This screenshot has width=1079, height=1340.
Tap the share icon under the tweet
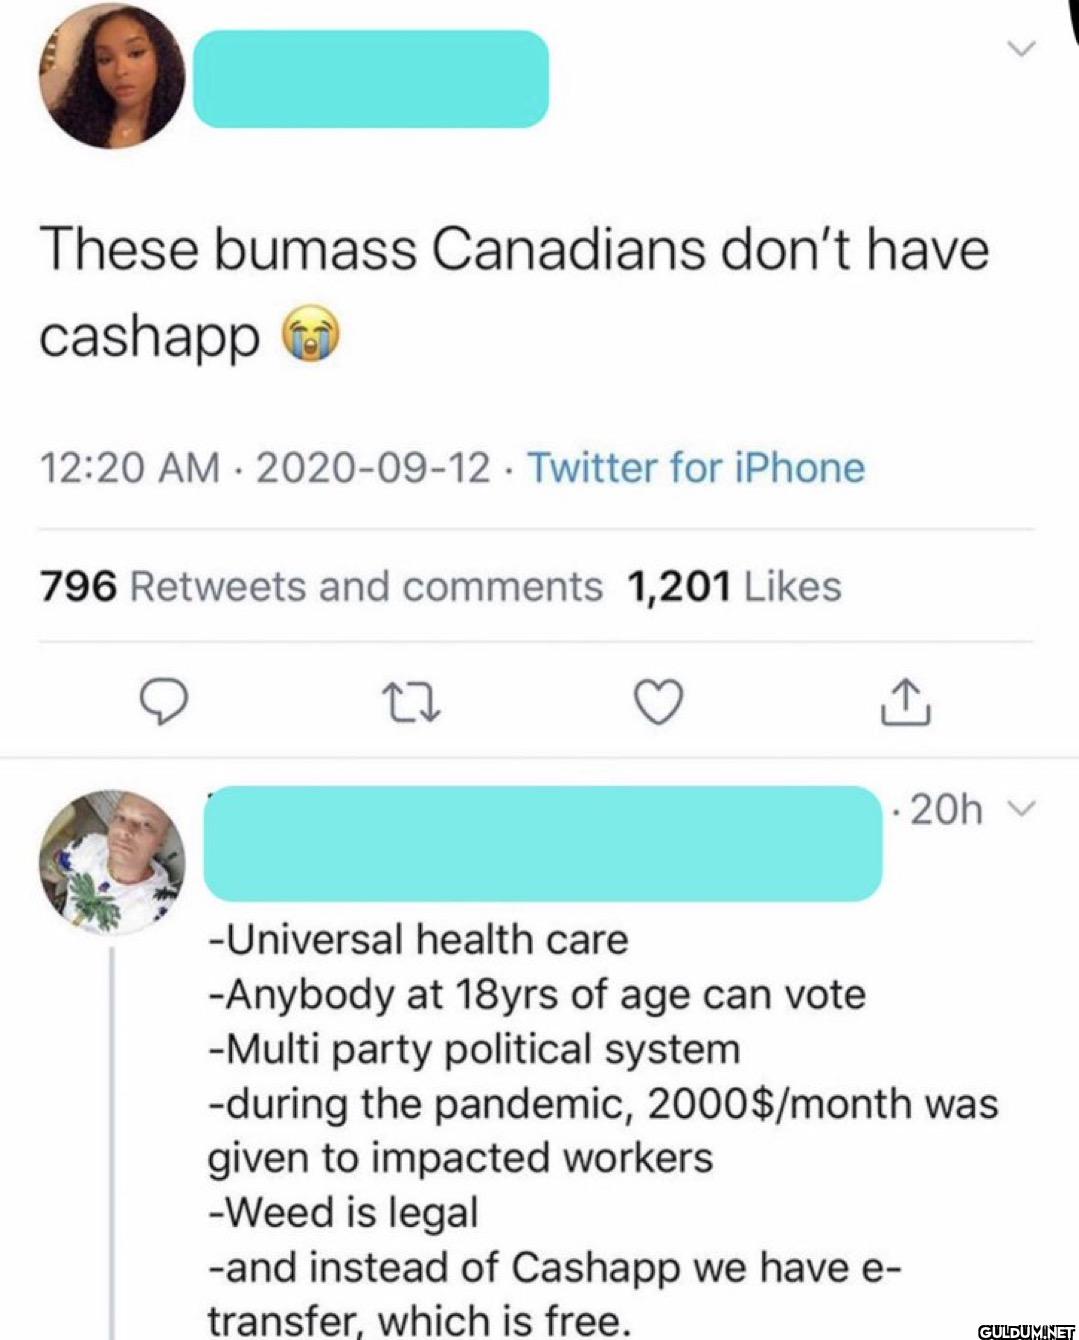[x=907, y=701]
